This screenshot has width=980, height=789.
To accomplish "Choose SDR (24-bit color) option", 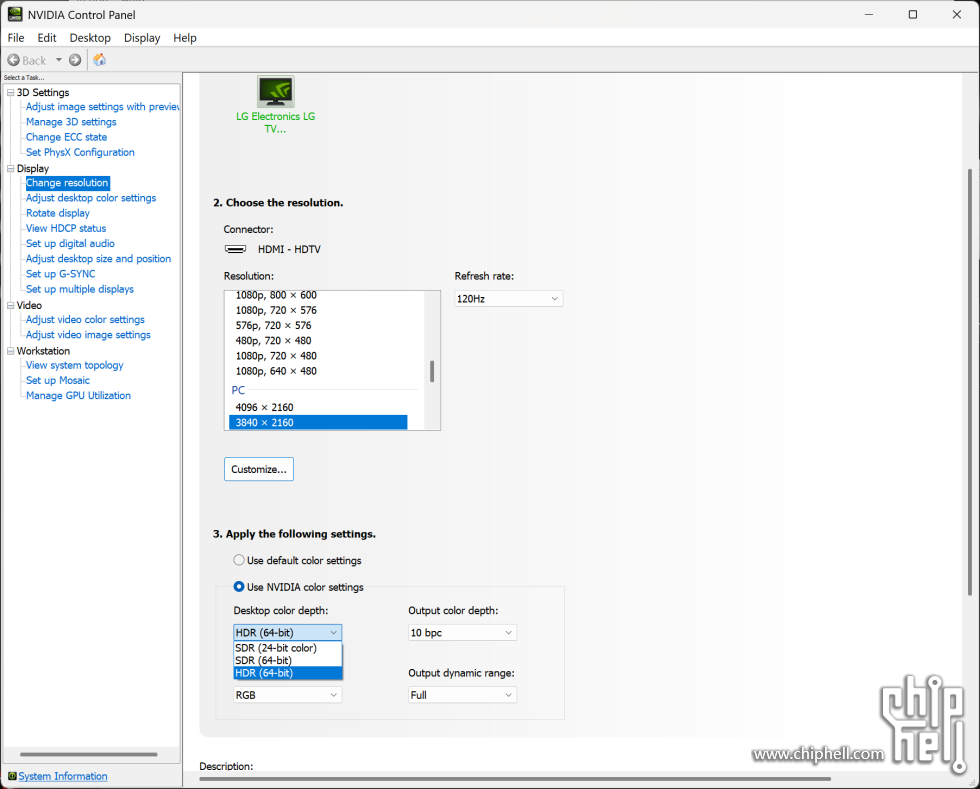I will [x=288, y=648].
